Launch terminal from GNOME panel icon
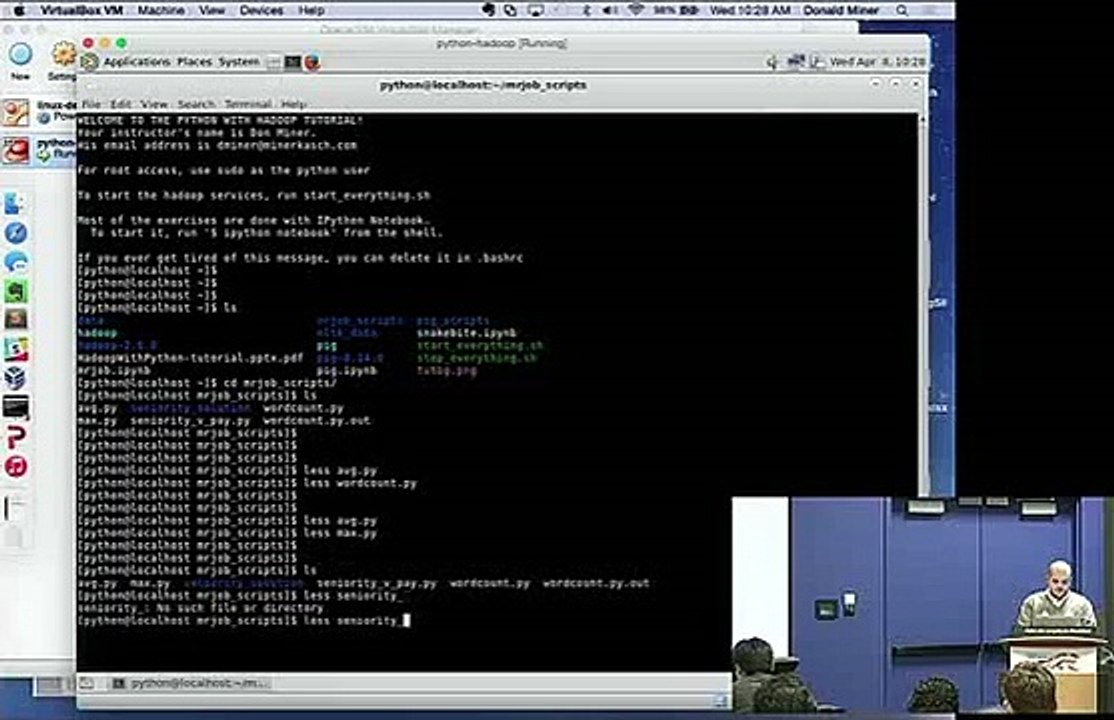 (292, 63)
